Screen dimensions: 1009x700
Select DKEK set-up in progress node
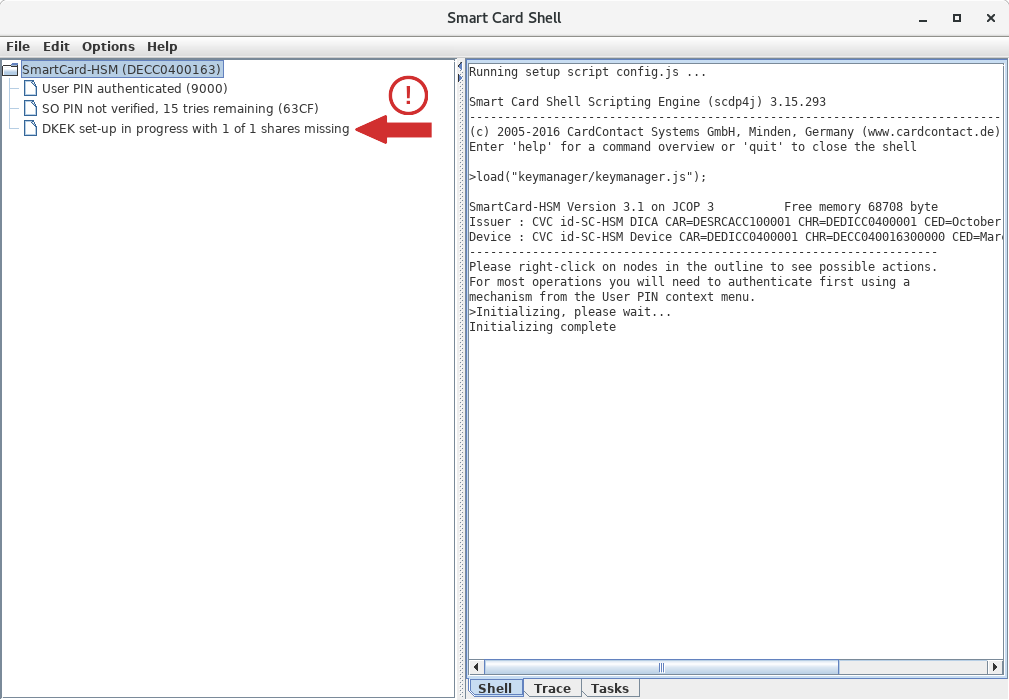196,129
